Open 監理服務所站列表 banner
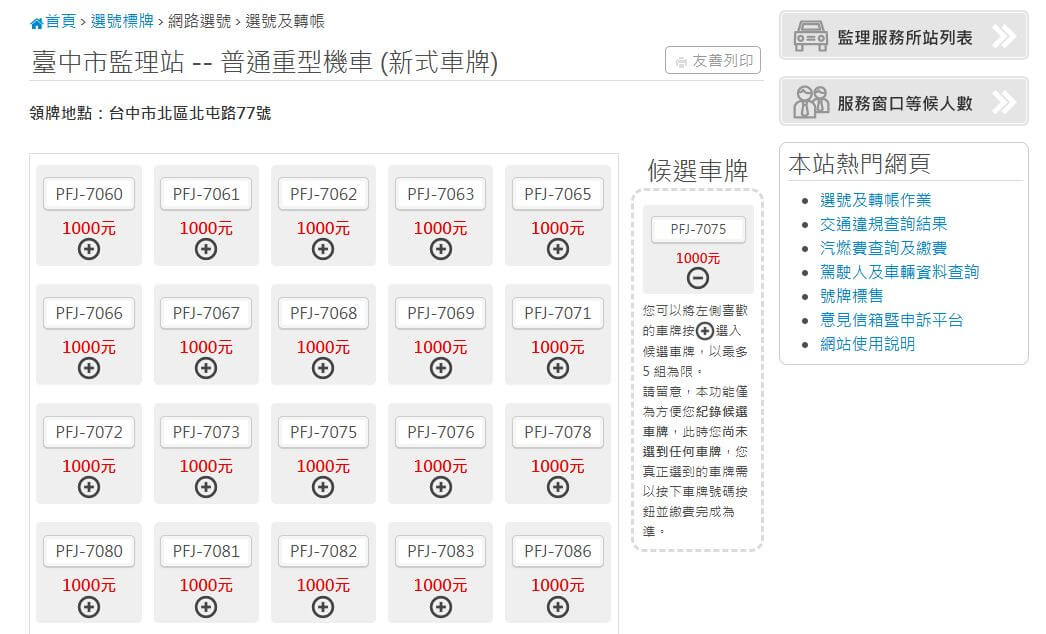This screenshot has height=634, width=1046. (x=903, y=37)
